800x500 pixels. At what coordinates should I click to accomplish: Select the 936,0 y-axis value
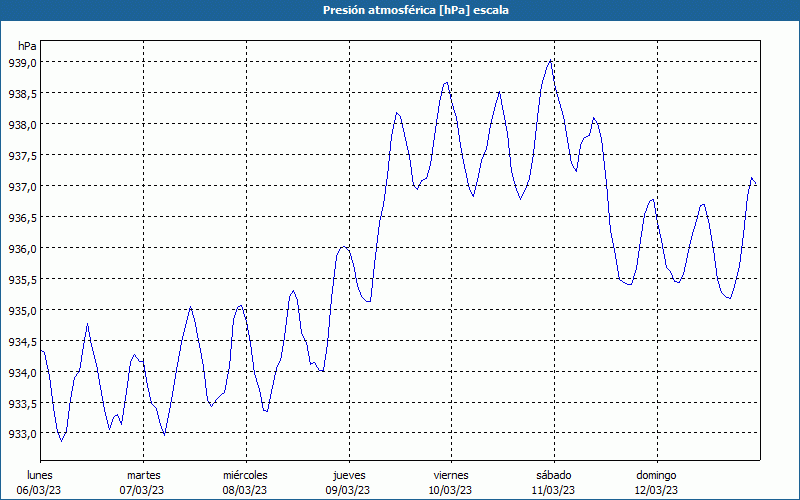point(22,248)
